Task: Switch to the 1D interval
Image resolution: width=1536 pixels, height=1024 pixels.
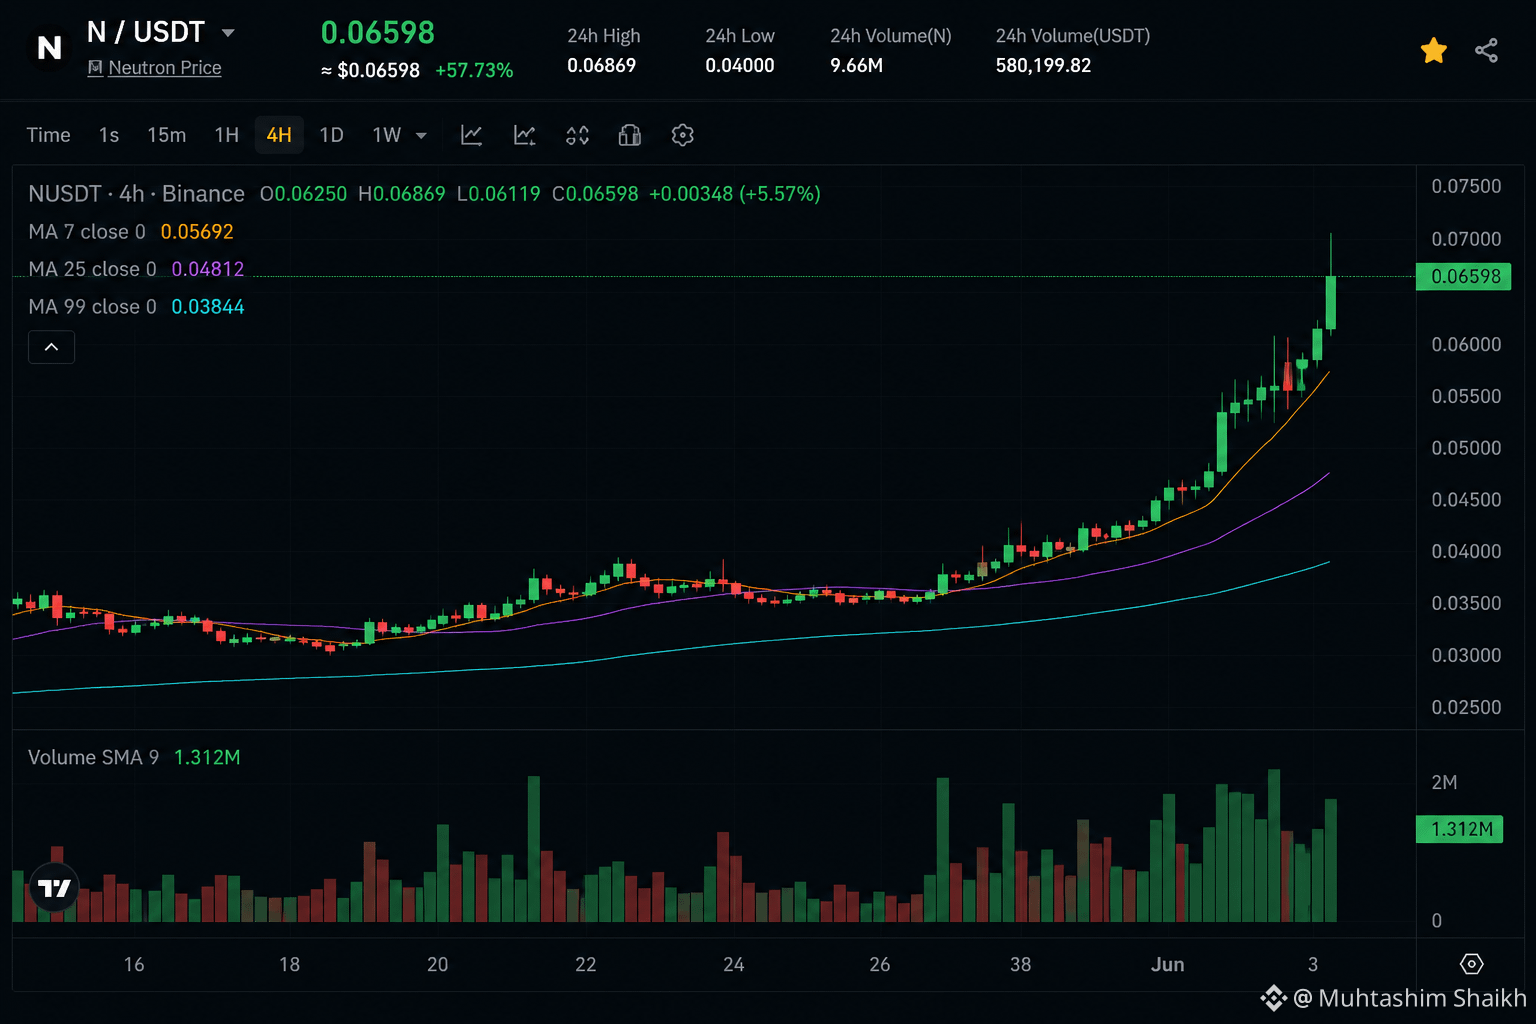Action: click(x=331, y=135)
